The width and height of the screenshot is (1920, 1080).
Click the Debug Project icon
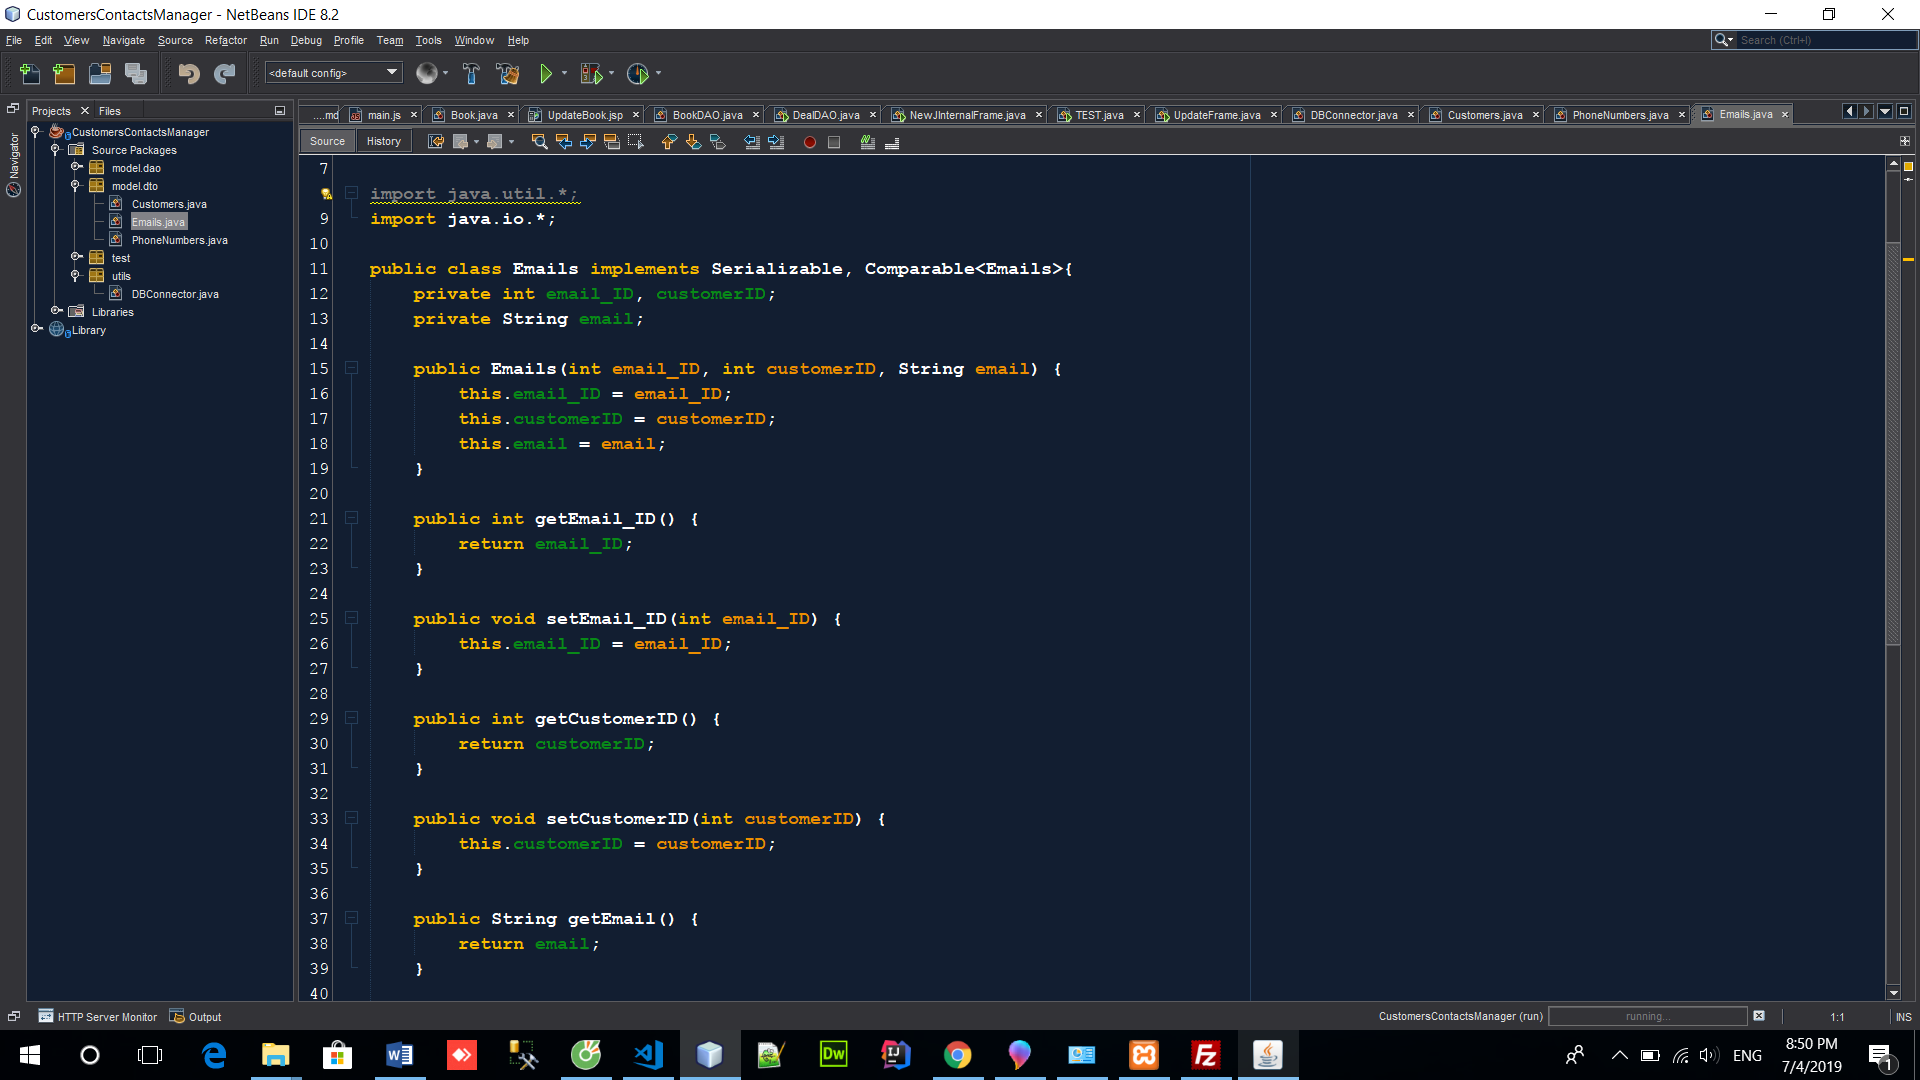[591, 73]
